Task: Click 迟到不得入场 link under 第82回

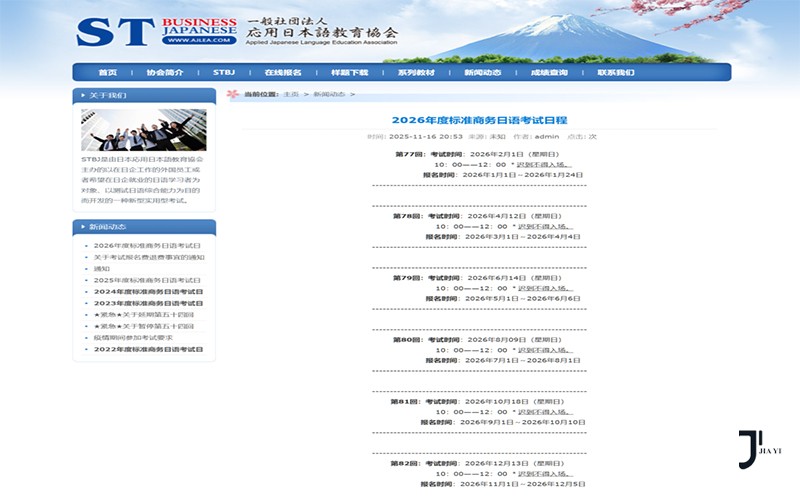Action: (x=545, y=473)
